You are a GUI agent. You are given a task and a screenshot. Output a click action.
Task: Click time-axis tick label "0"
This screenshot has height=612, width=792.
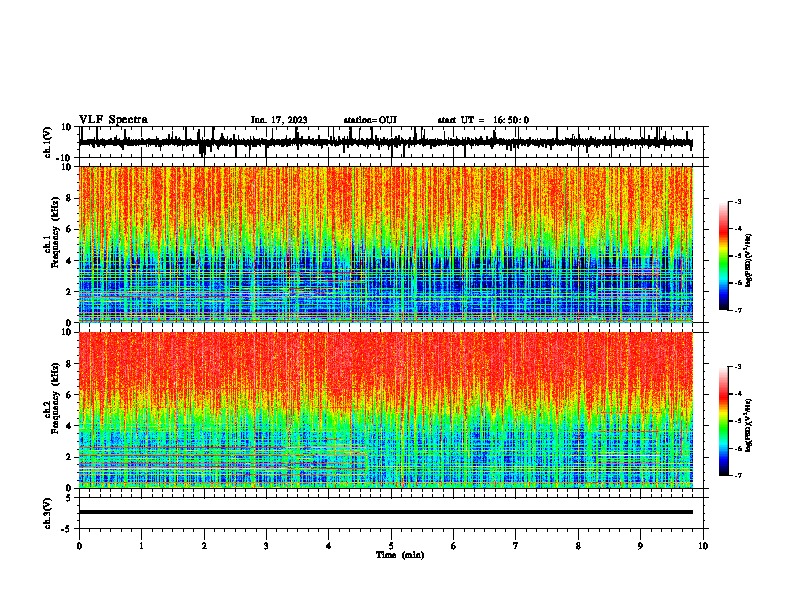point(79,546)
